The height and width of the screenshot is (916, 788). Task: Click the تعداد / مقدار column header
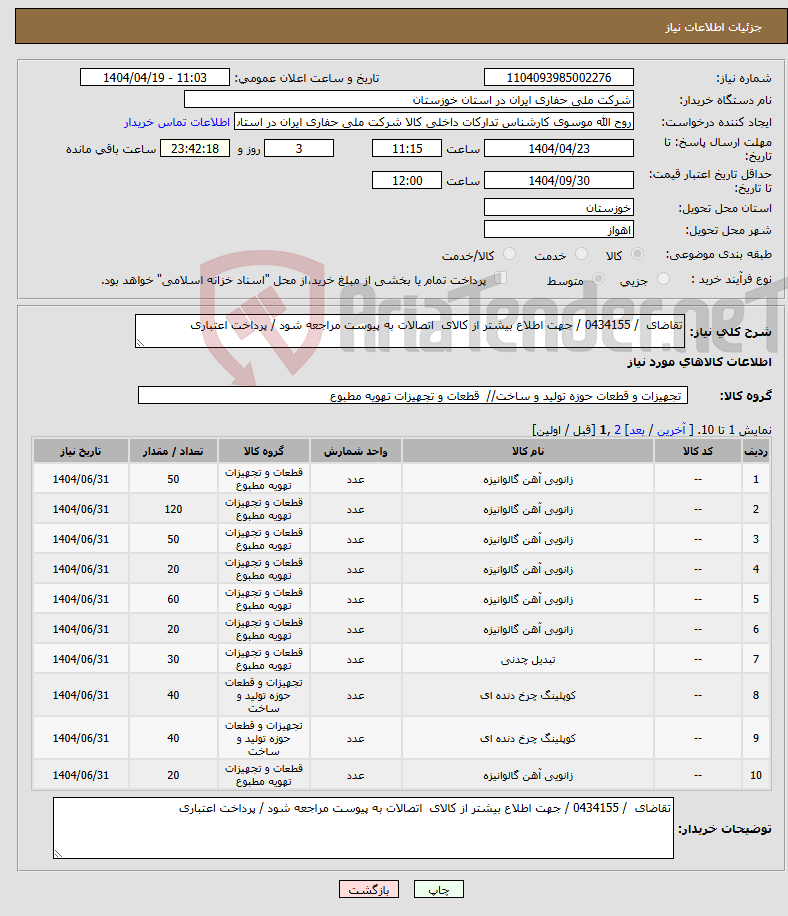tap(173, 451)
